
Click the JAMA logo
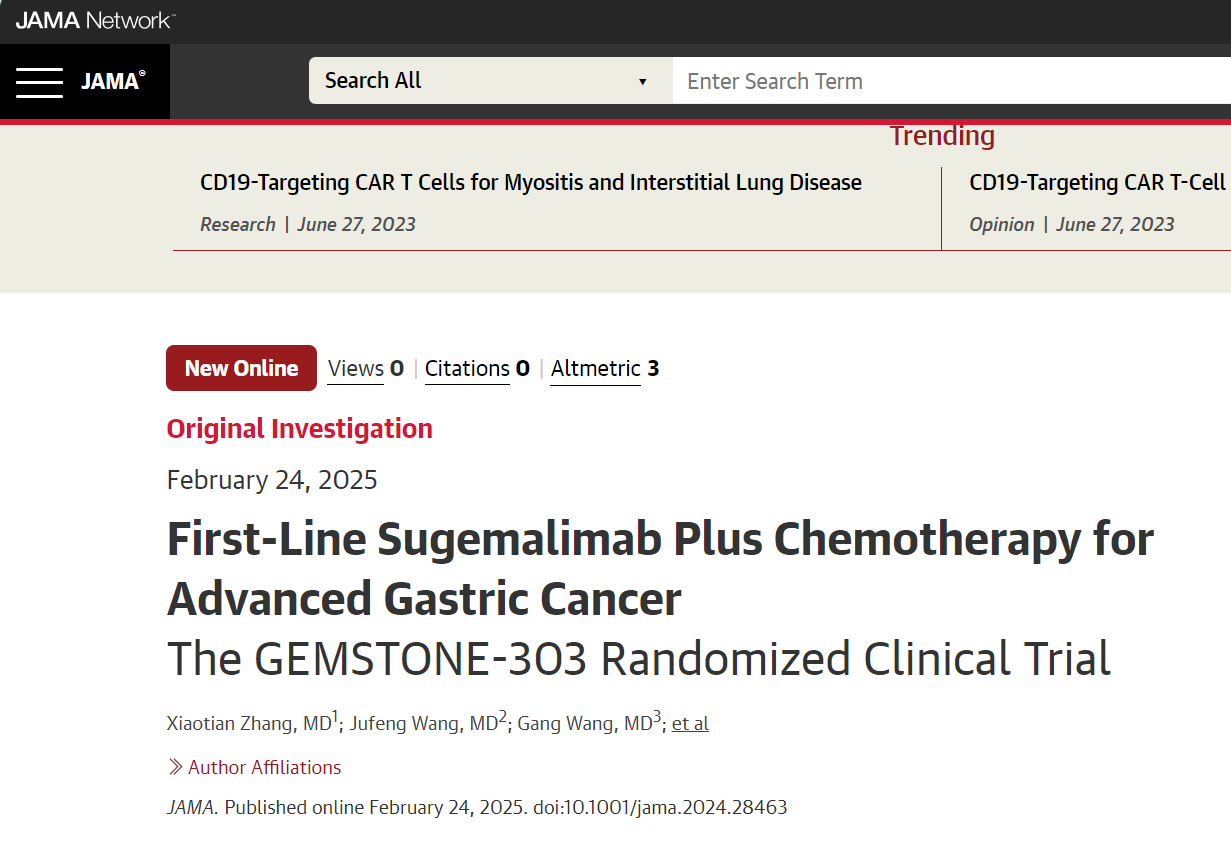tap(113, 81)
